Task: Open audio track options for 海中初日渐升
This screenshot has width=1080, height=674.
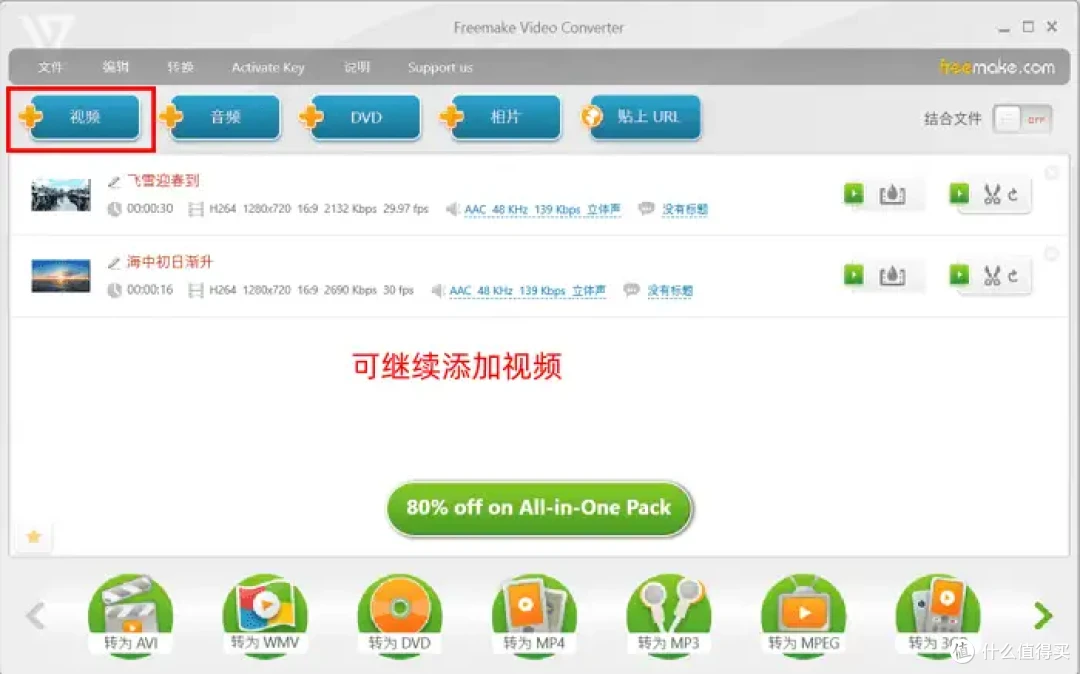Action: tap(528, 291)
